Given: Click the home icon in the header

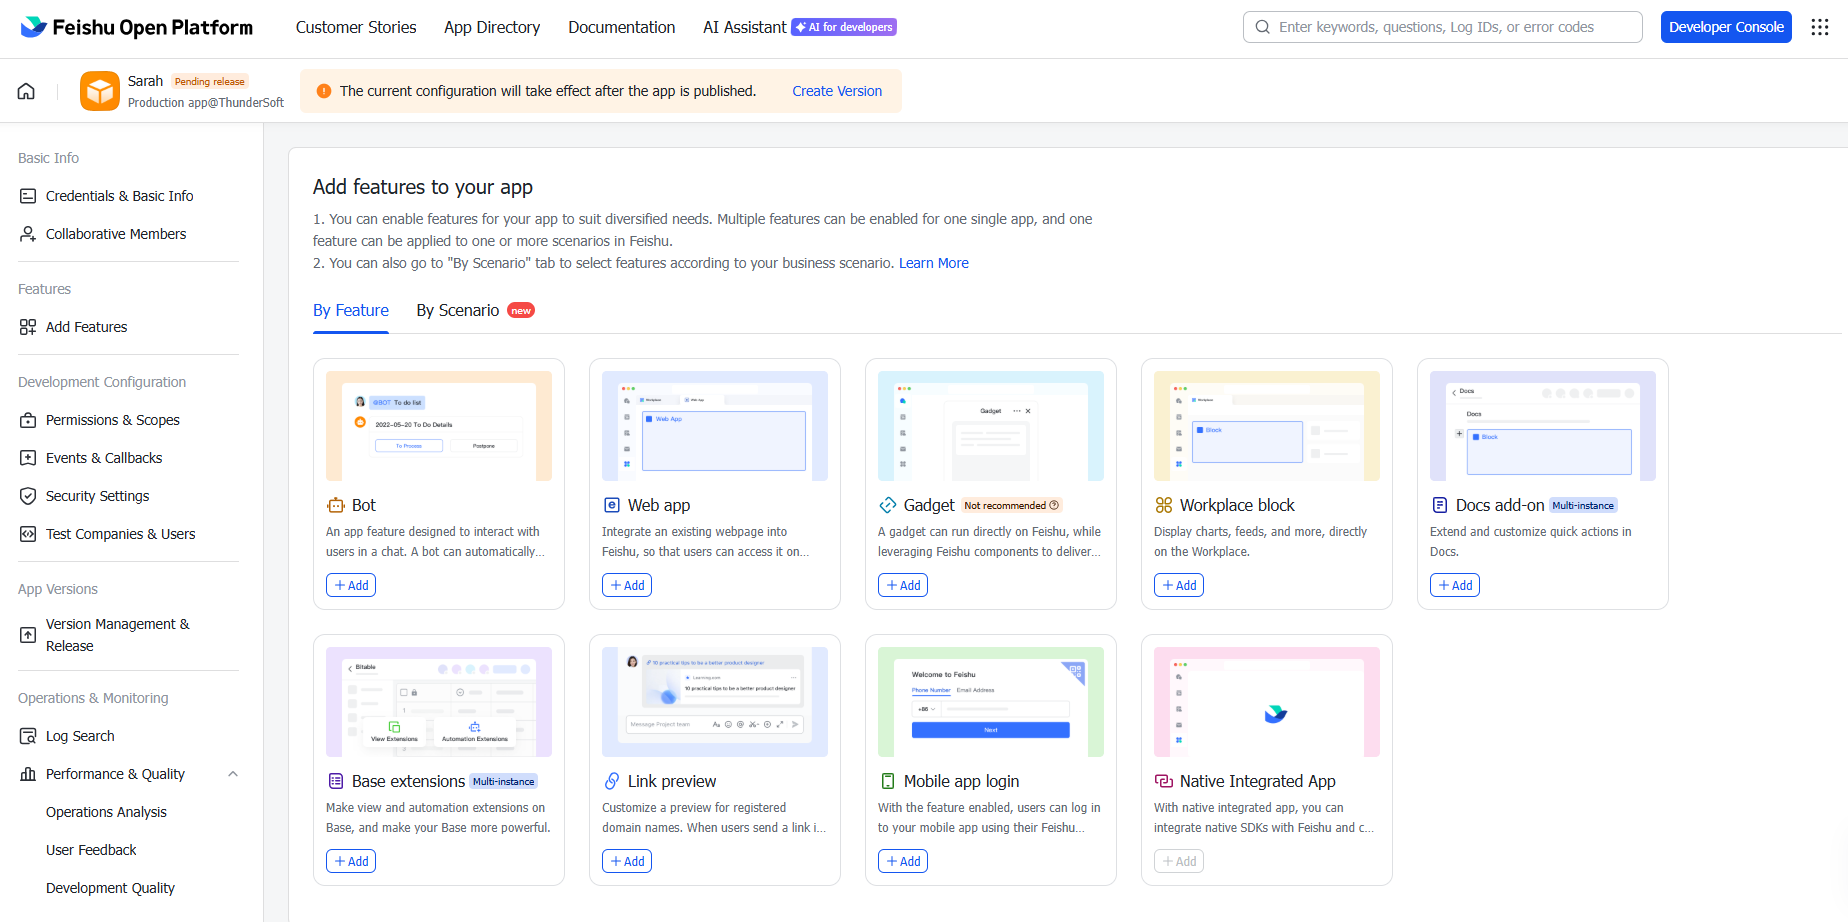Looking at the screenshot, I should [x=26, y=91].
